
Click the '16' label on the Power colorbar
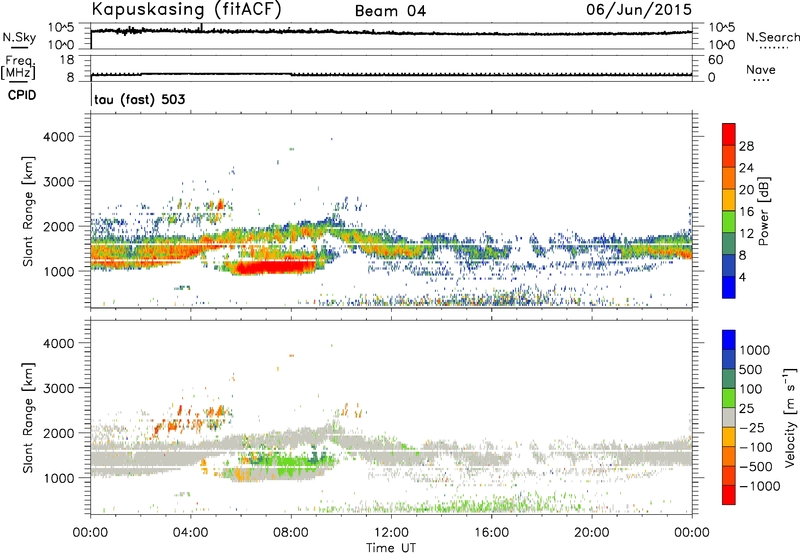[x=746, y=212]
